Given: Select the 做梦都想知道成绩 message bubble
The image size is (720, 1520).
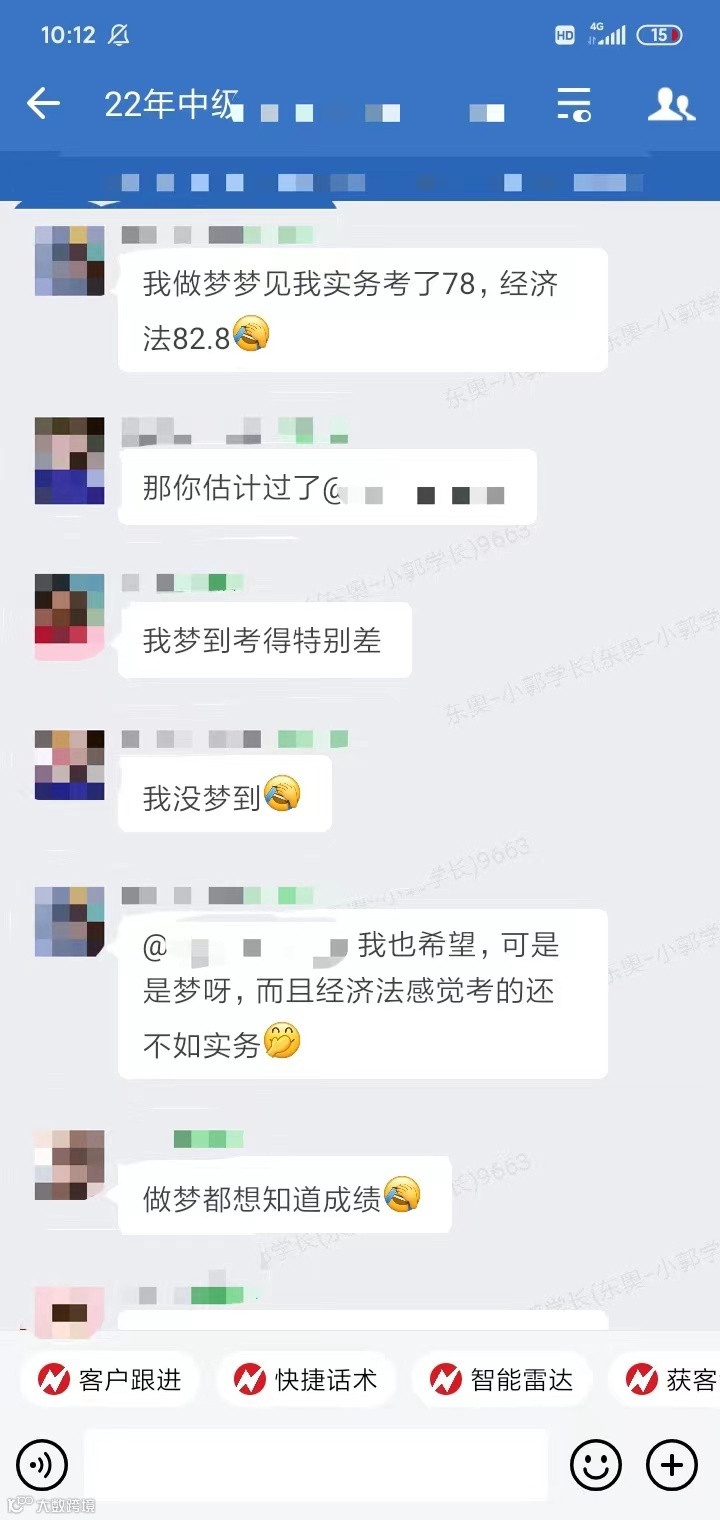Looking at the screenshot, I should tap(285, 1196).
